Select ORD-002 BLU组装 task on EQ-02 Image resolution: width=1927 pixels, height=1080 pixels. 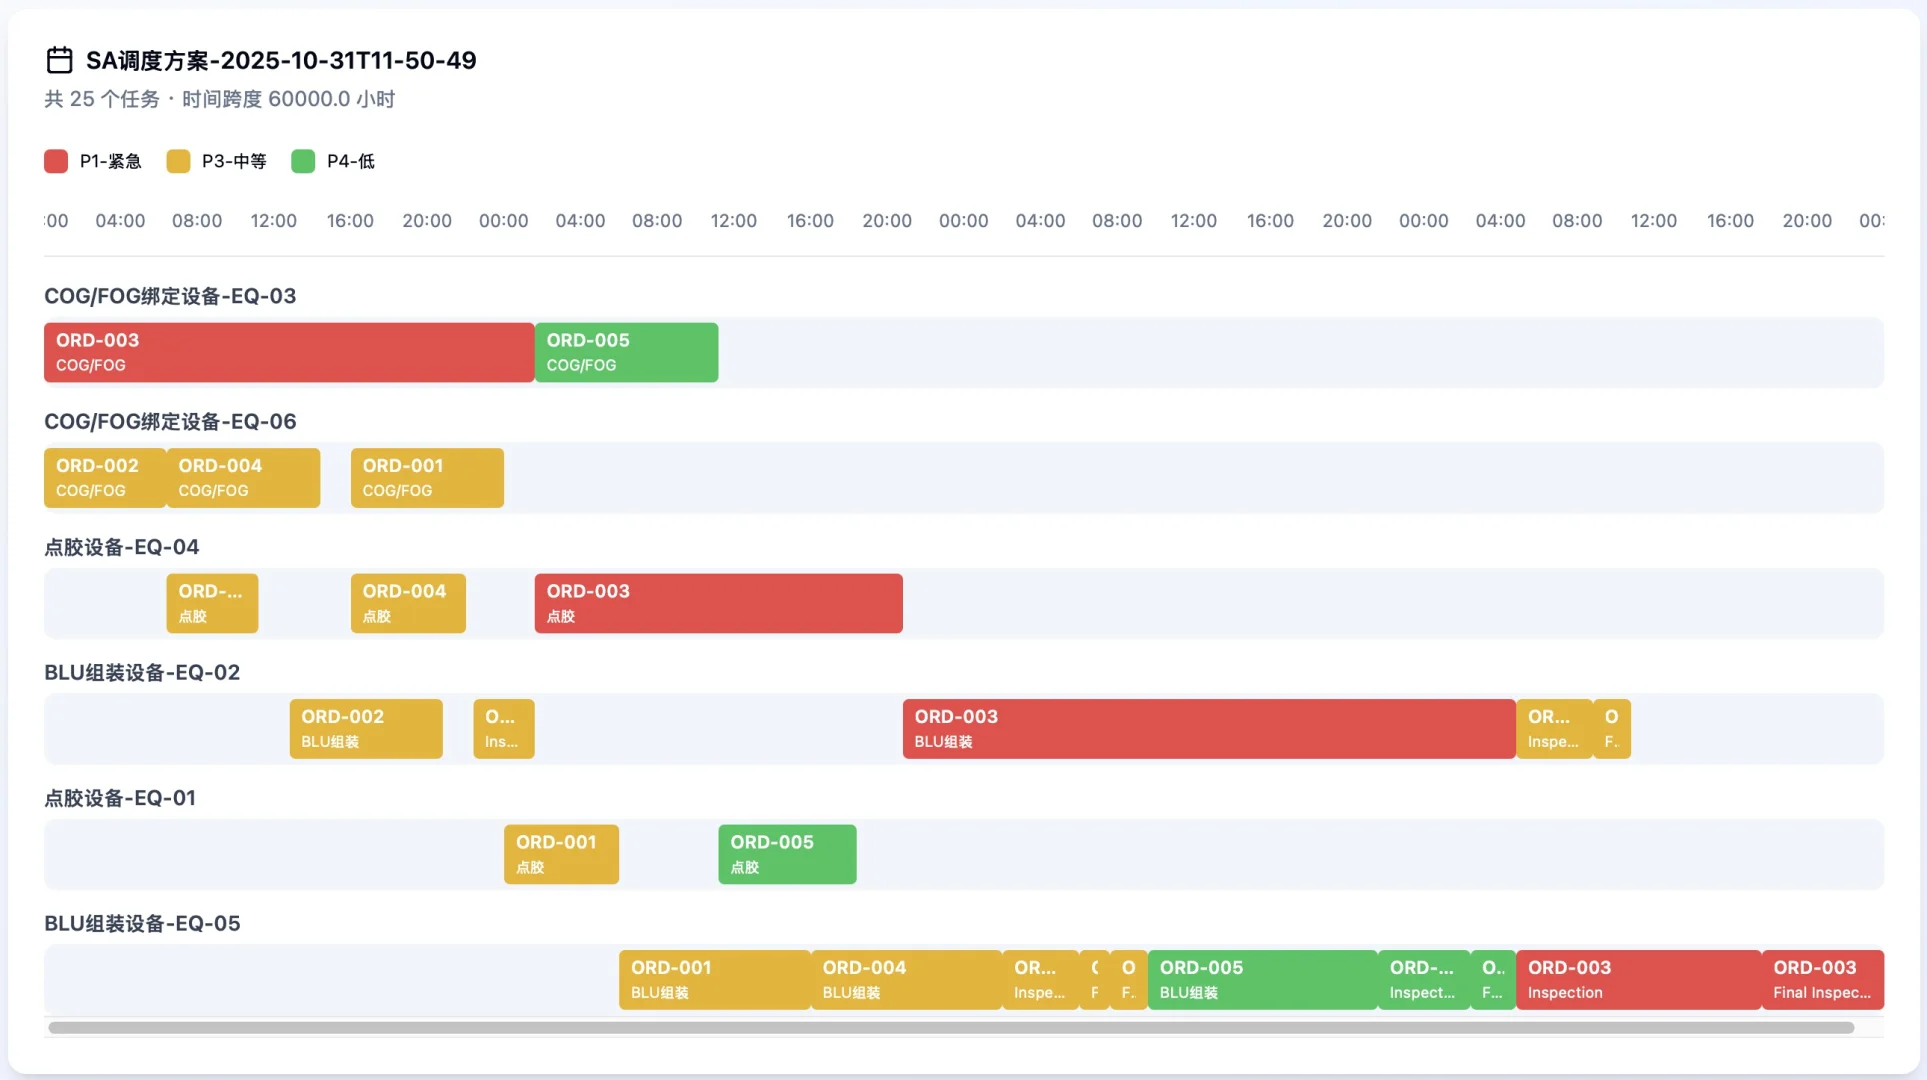click(366, 729)
